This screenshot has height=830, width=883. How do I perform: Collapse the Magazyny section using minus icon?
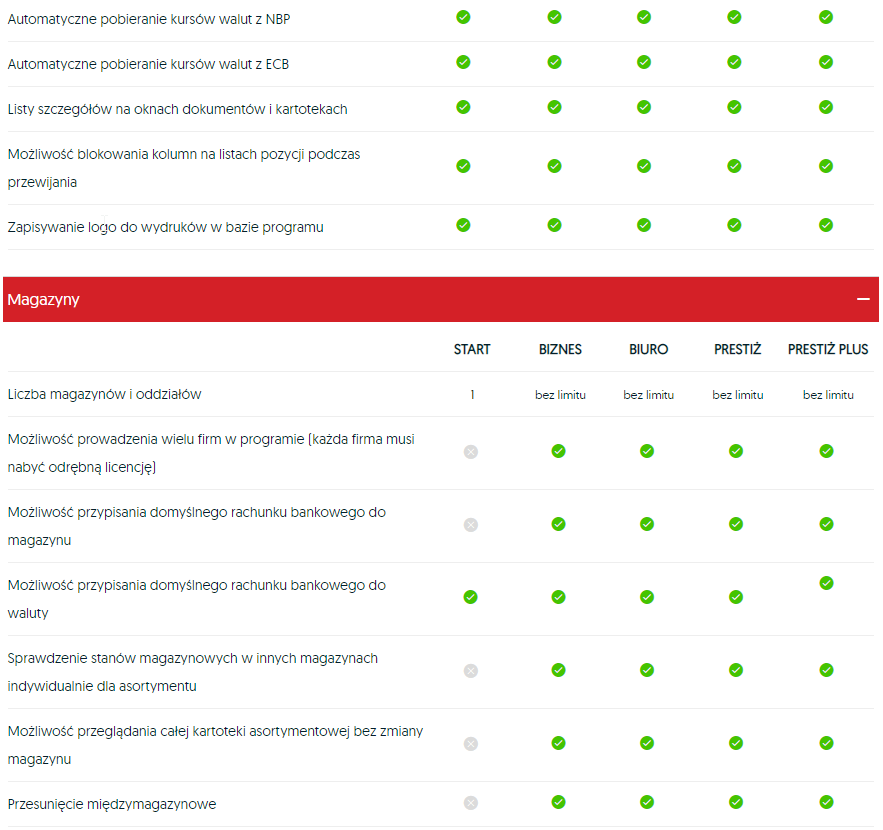pyautogui.click(x=862, y=300)
